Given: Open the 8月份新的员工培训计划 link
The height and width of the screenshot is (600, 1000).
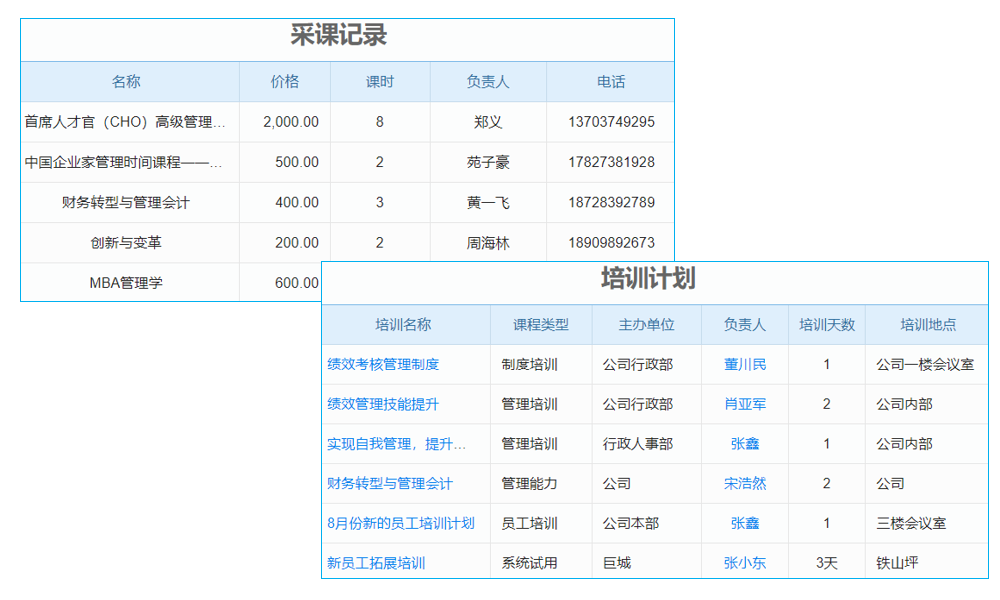Looking at the screenshot, I should tap(404, 523).
